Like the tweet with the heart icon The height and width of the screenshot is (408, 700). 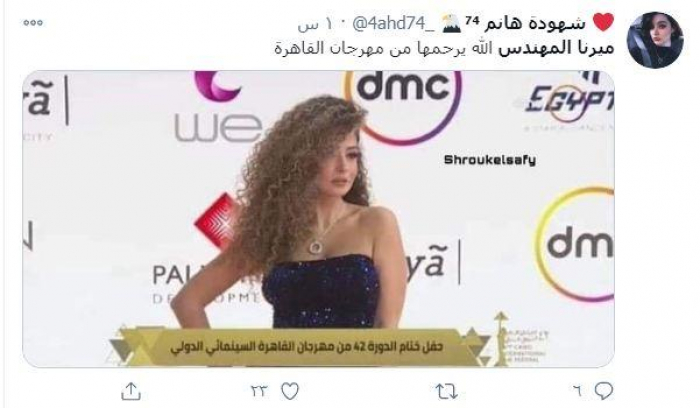tap(290, 391)
